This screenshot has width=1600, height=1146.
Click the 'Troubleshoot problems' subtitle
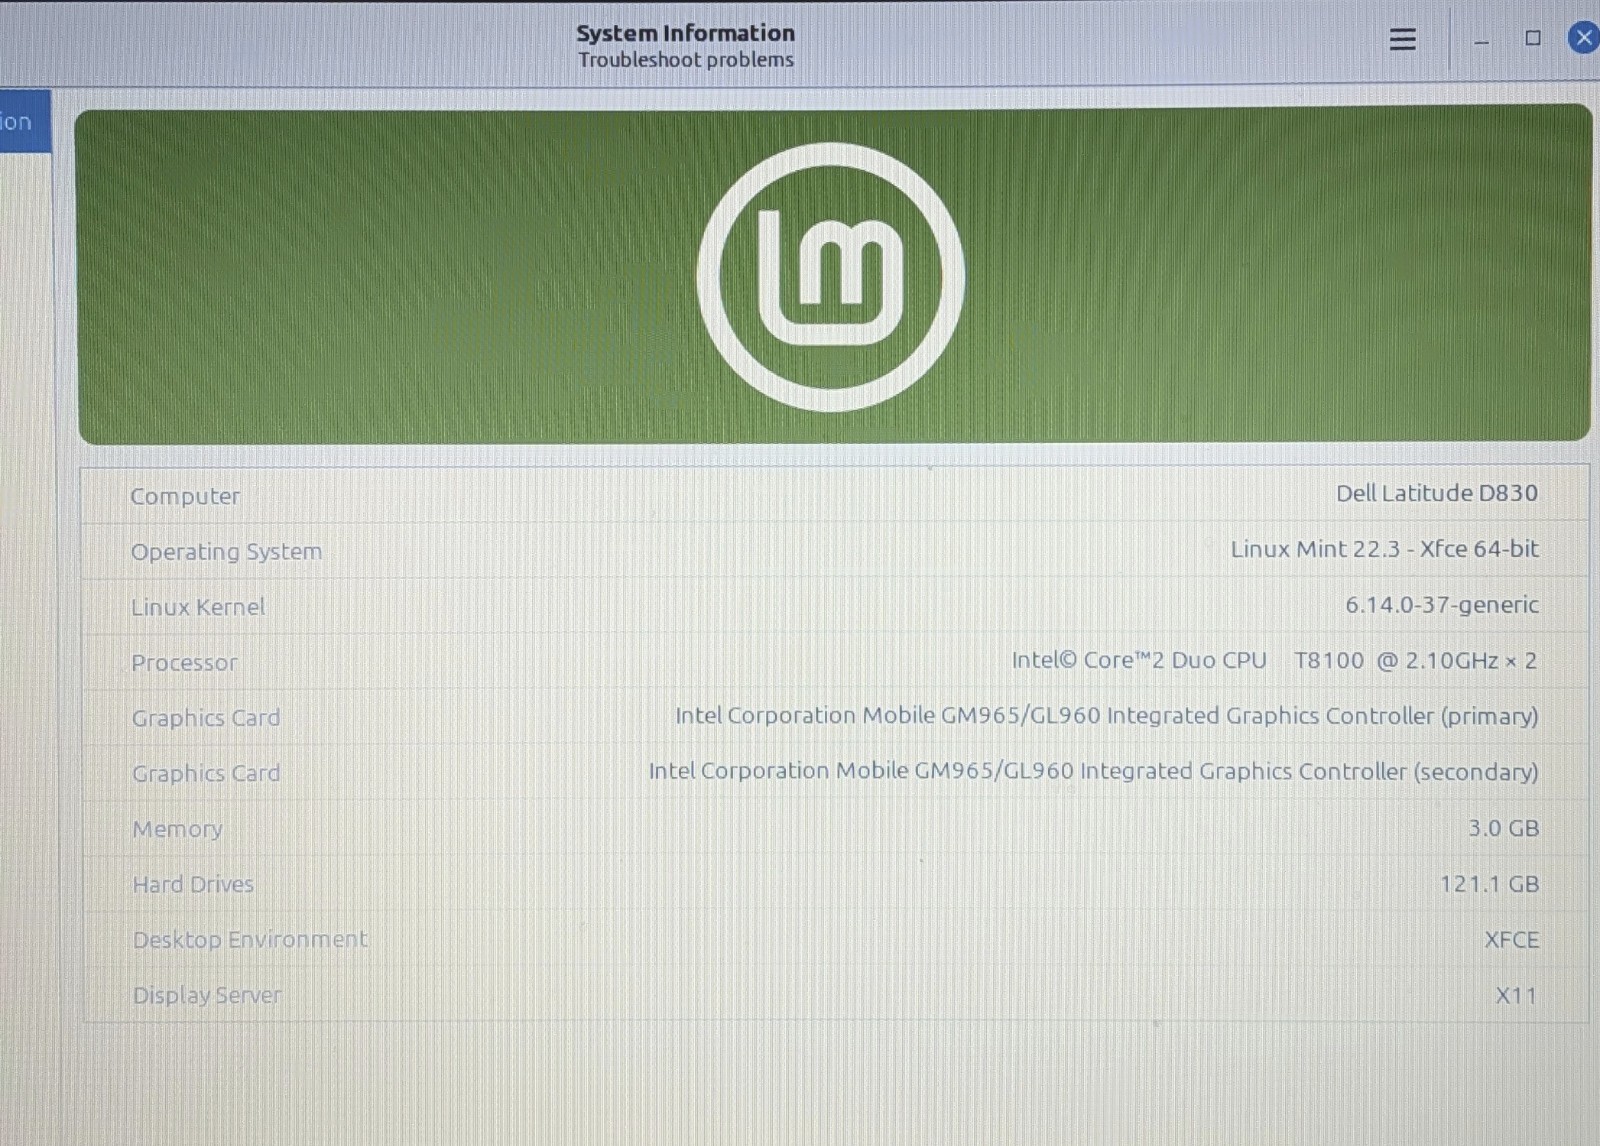685,60
